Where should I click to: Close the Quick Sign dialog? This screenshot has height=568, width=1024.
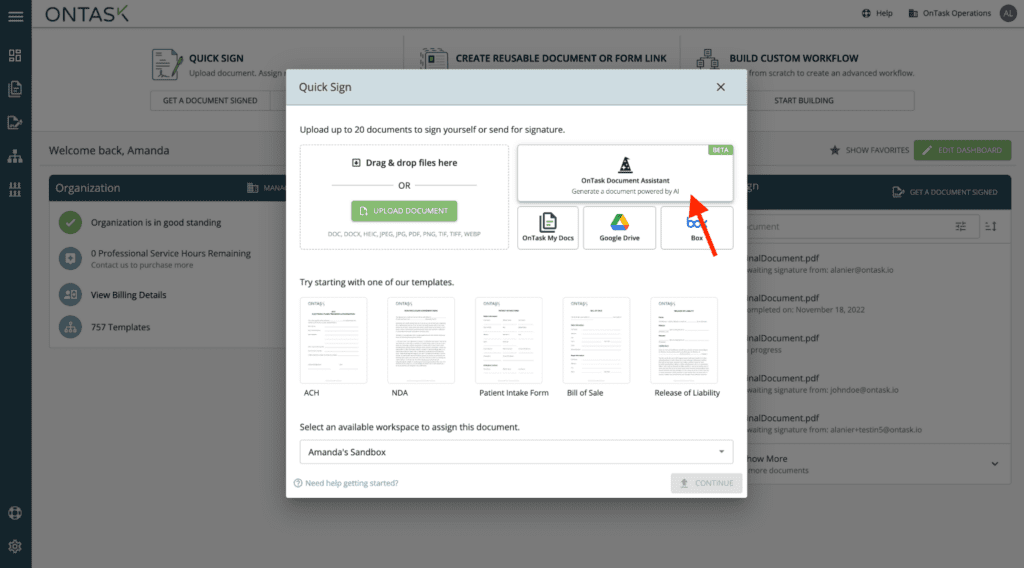[720, 87]
